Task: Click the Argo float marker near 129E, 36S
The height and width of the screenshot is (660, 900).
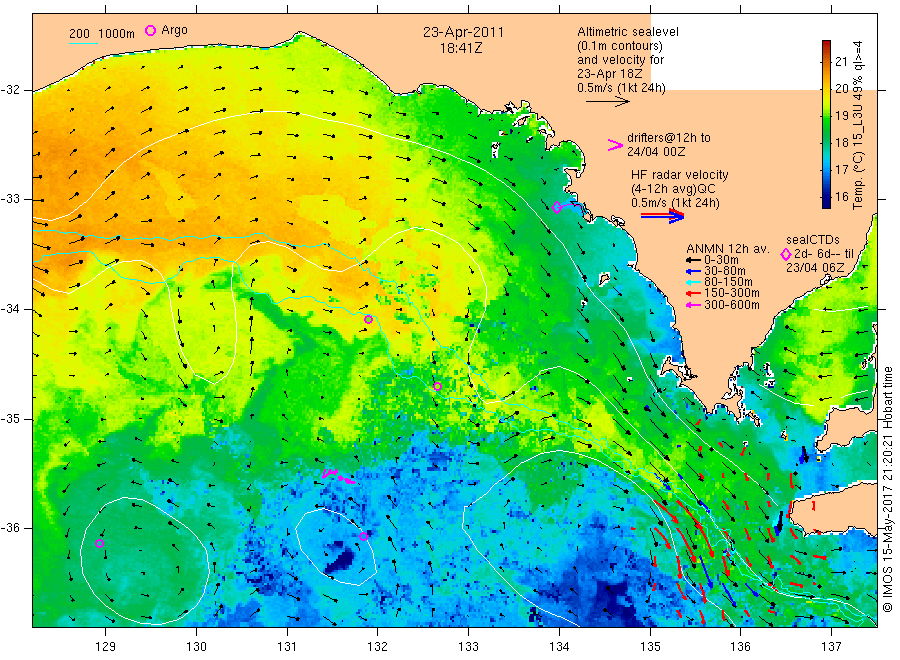Action: tap(99, 543)
